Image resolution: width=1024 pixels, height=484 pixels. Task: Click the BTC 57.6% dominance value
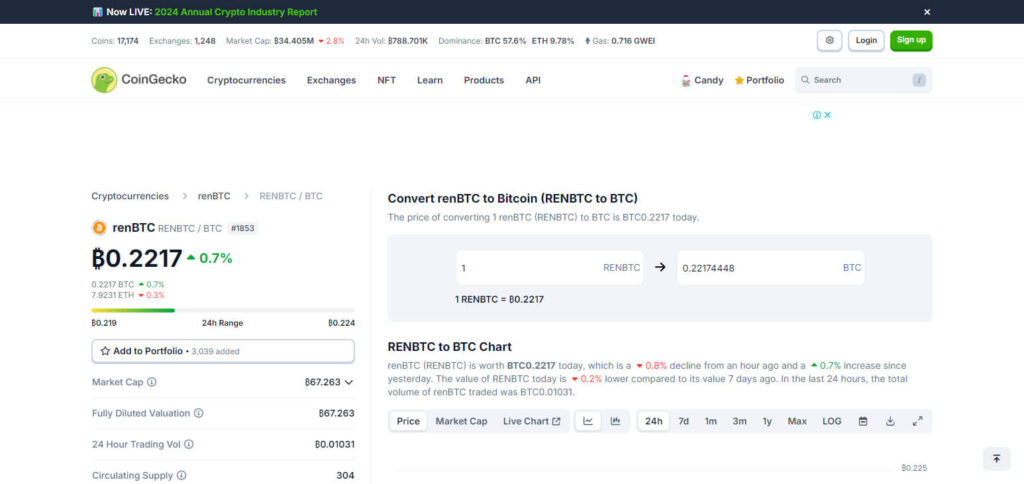(505, 40)
